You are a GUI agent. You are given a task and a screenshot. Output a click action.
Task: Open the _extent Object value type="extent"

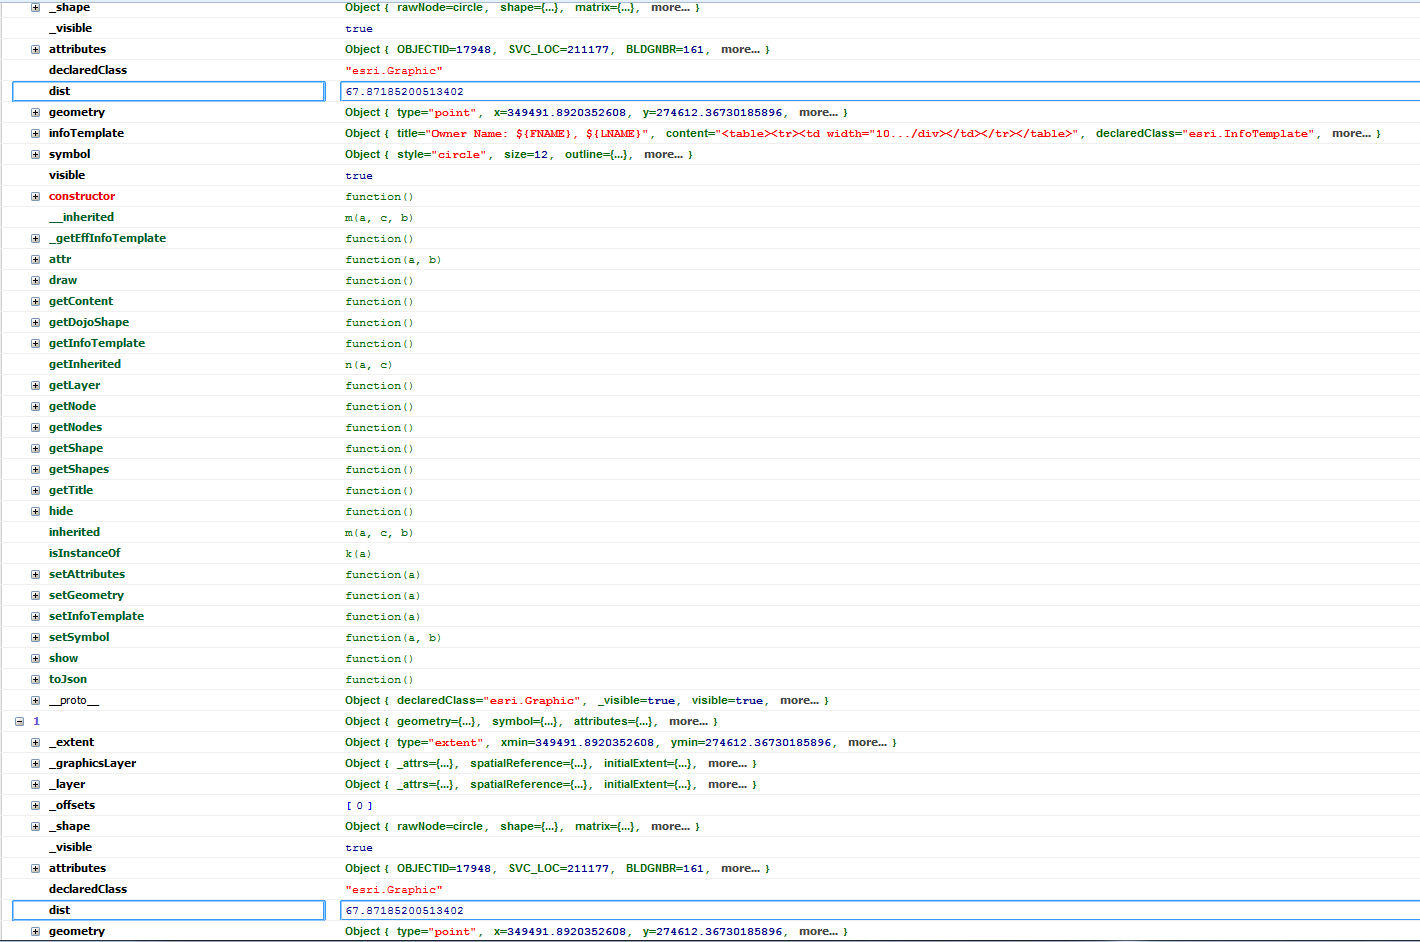click(620, 742)
